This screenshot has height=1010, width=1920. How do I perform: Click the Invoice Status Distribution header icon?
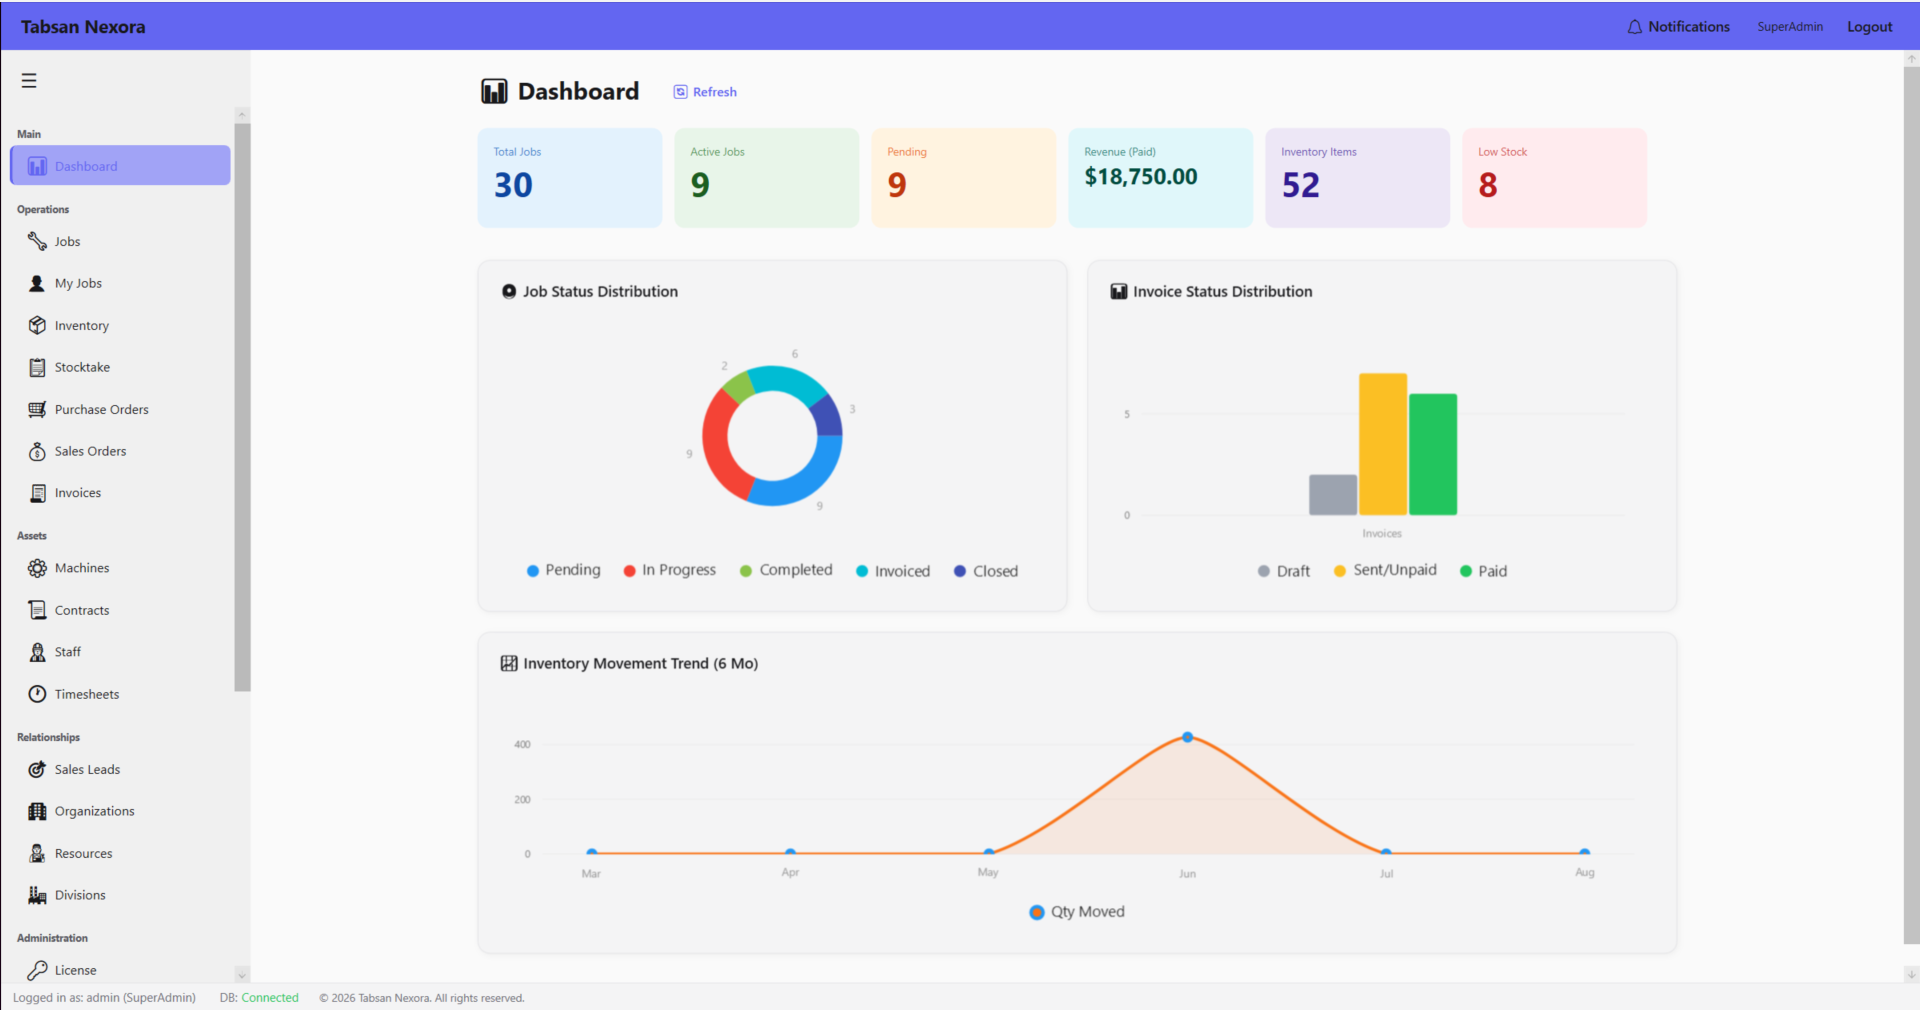click(1119, 291)
